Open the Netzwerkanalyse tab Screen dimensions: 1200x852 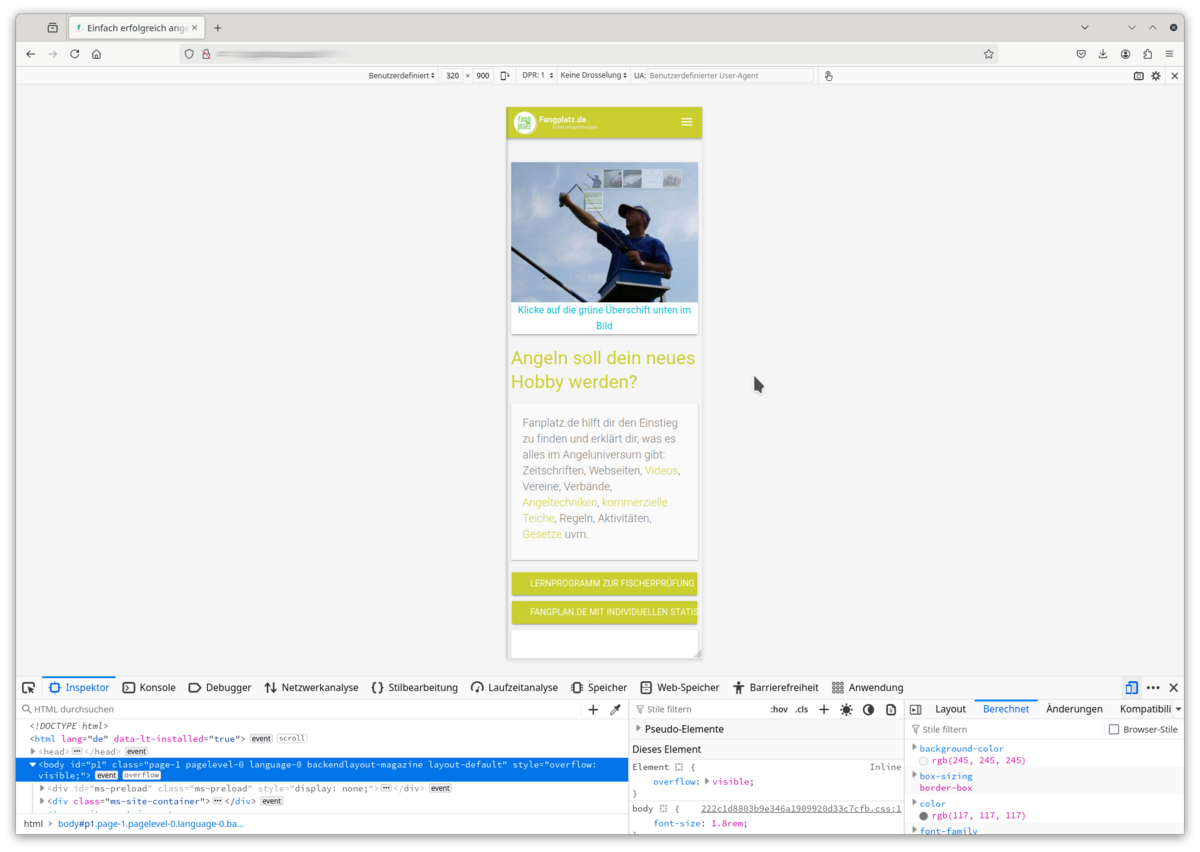pyautogui.click(x=311, y=688)
